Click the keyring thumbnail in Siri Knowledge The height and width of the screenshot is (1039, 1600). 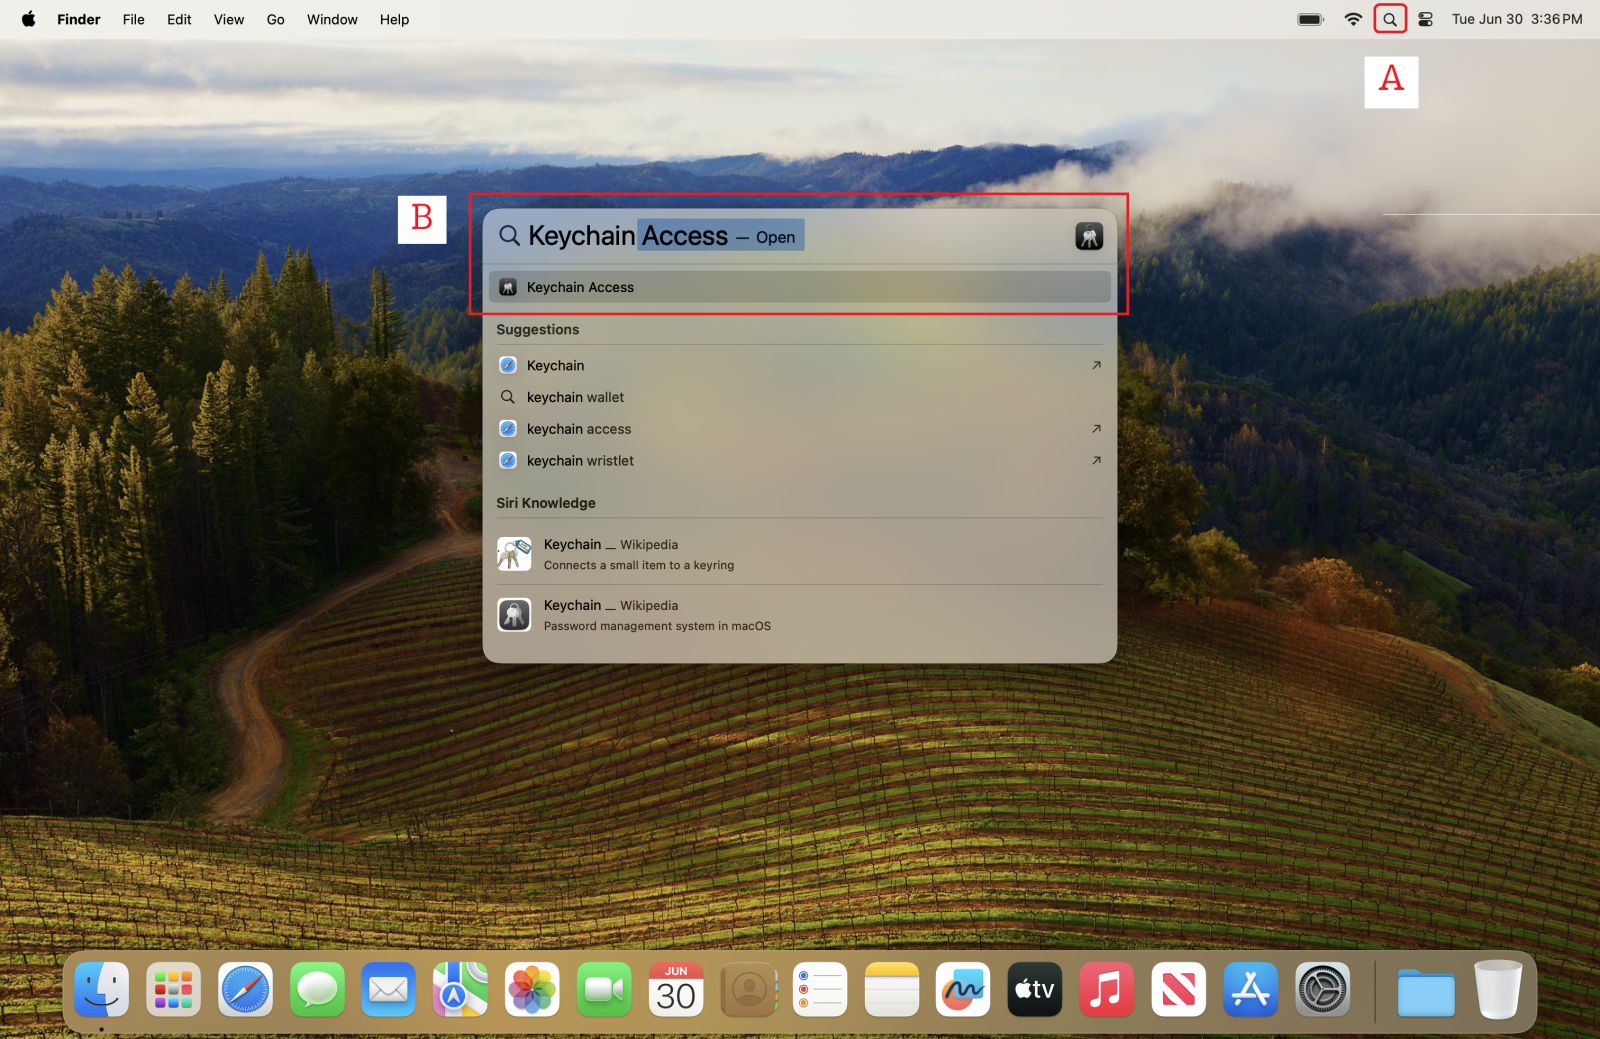[x=514, y=554]
